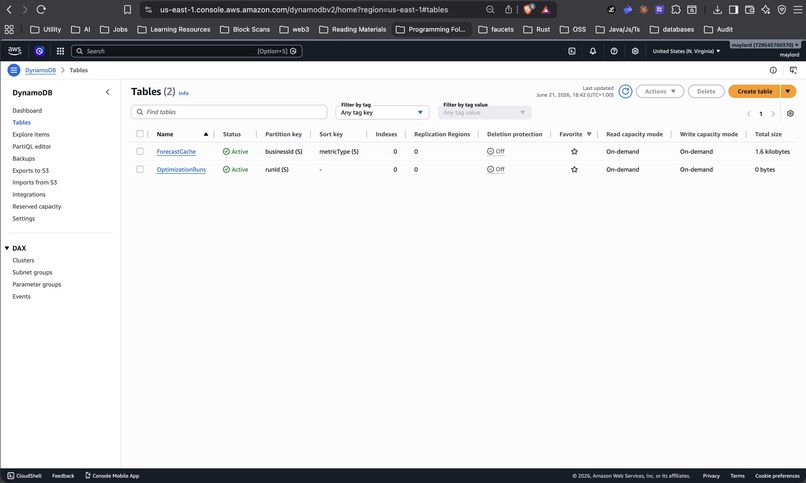Image resolution: width=806 pixels, height=483 pixels.
Task: Open CloudShell in the footer
Action: coord(24,476)
